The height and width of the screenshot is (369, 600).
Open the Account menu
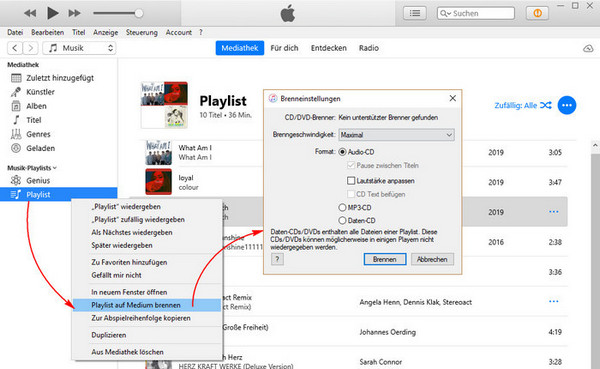point(179,33)
